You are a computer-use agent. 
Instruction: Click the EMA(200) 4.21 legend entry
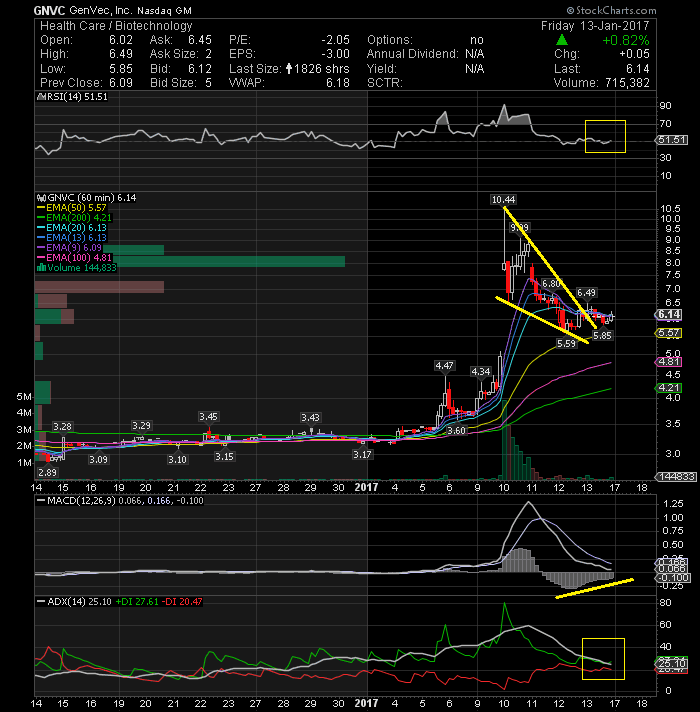74,218
